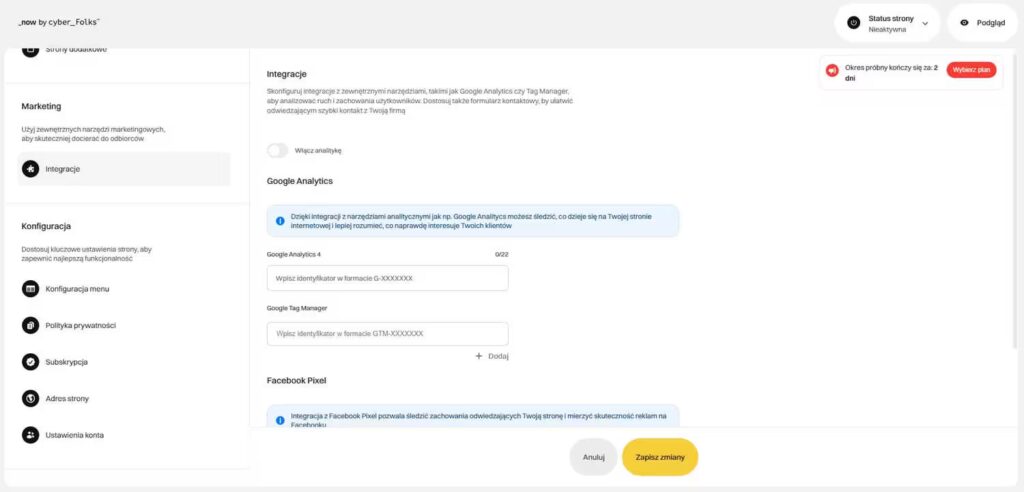Open the Subskrypcja section
Image resolution: width=1024 pixels, height=492 pixels.
coord(67,362)
